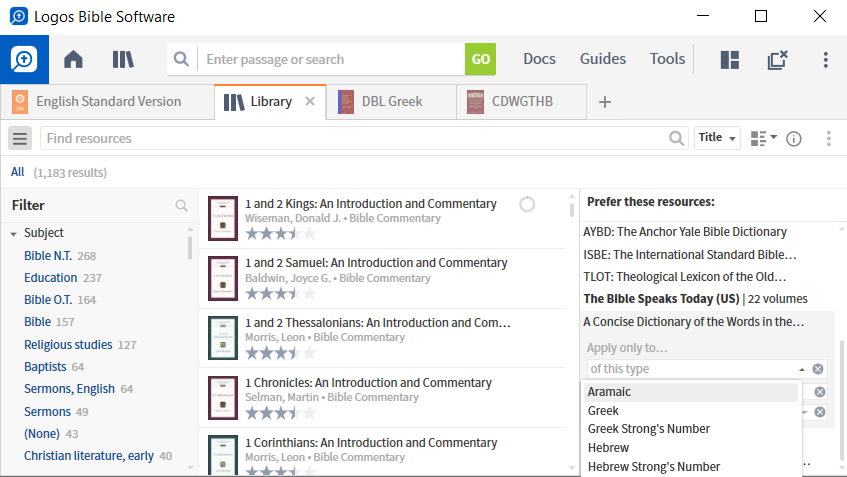Search filters with the Filter magnifier icon

tap(182, 205)
